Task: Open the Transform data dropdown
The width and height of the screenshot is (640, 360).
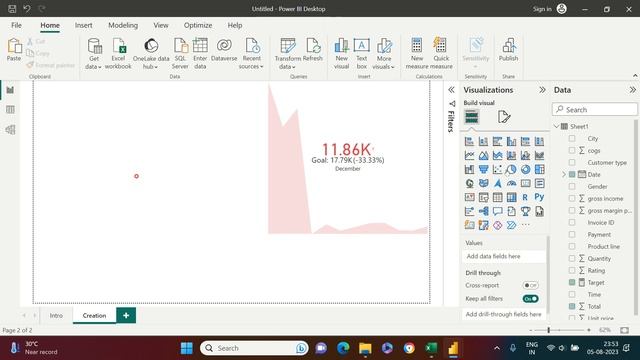Action: [x=287, y=53]
